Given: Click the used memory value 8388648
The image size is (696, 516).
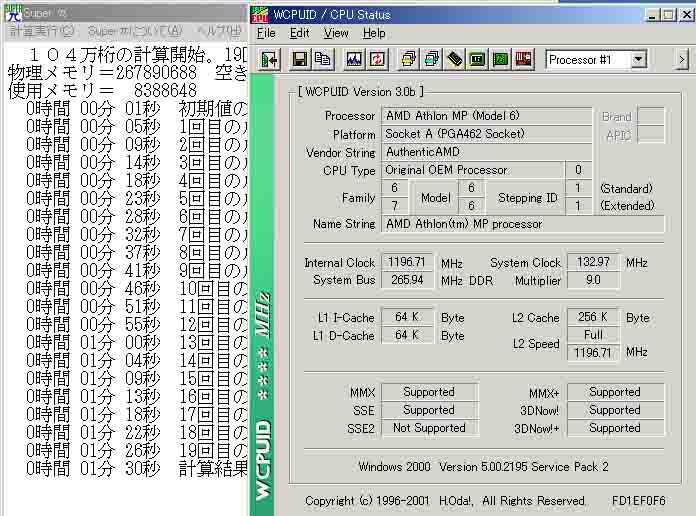Looking at the screenshot, I should (x=165, y=91).
